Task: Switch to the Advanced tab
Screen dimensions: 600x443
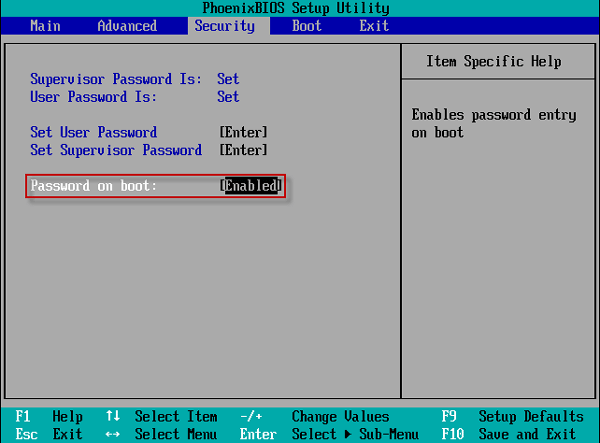Action: click(127, 26)
